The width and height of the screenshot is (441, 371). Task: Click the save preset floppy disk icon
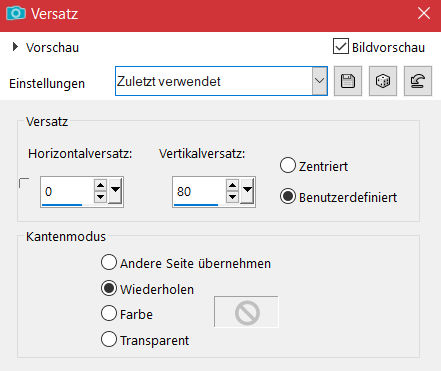tap(348, 81)
